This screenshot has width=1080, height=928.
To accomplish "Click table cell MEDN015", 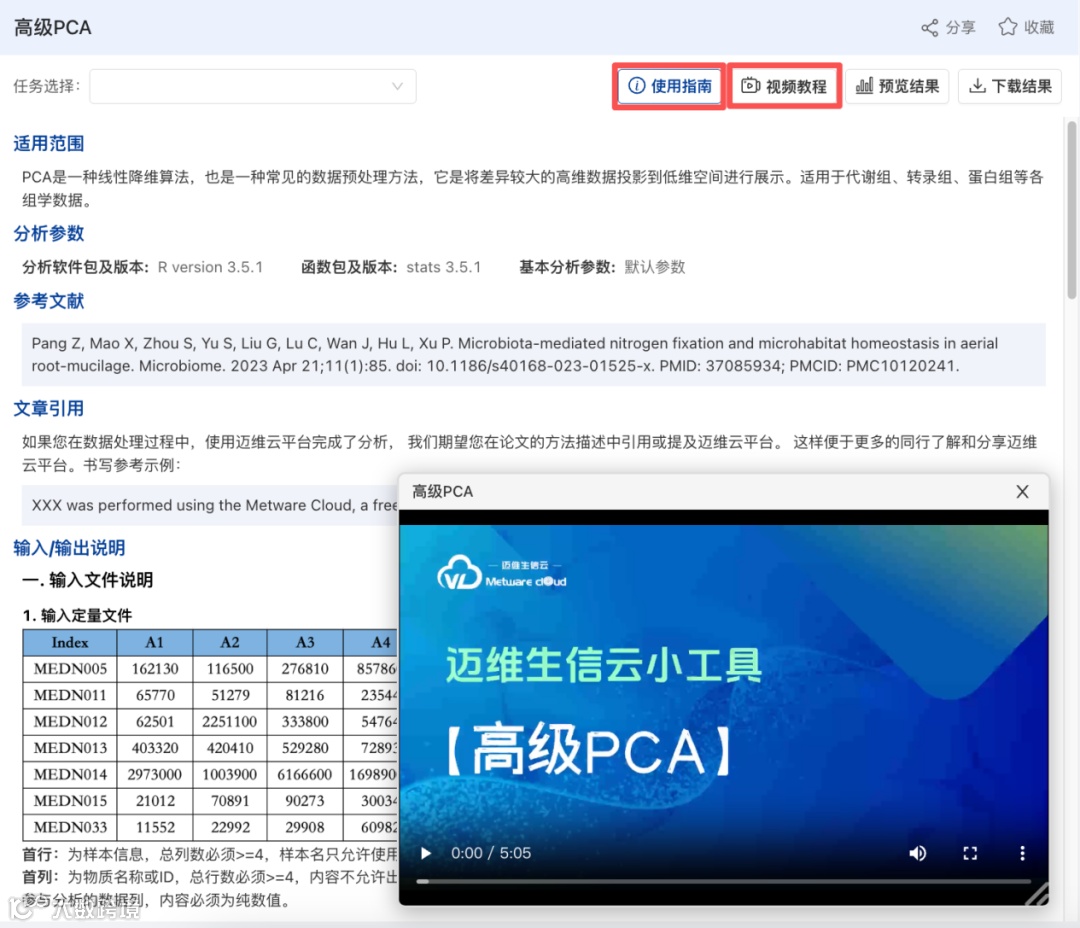I will tap(70, 801).
